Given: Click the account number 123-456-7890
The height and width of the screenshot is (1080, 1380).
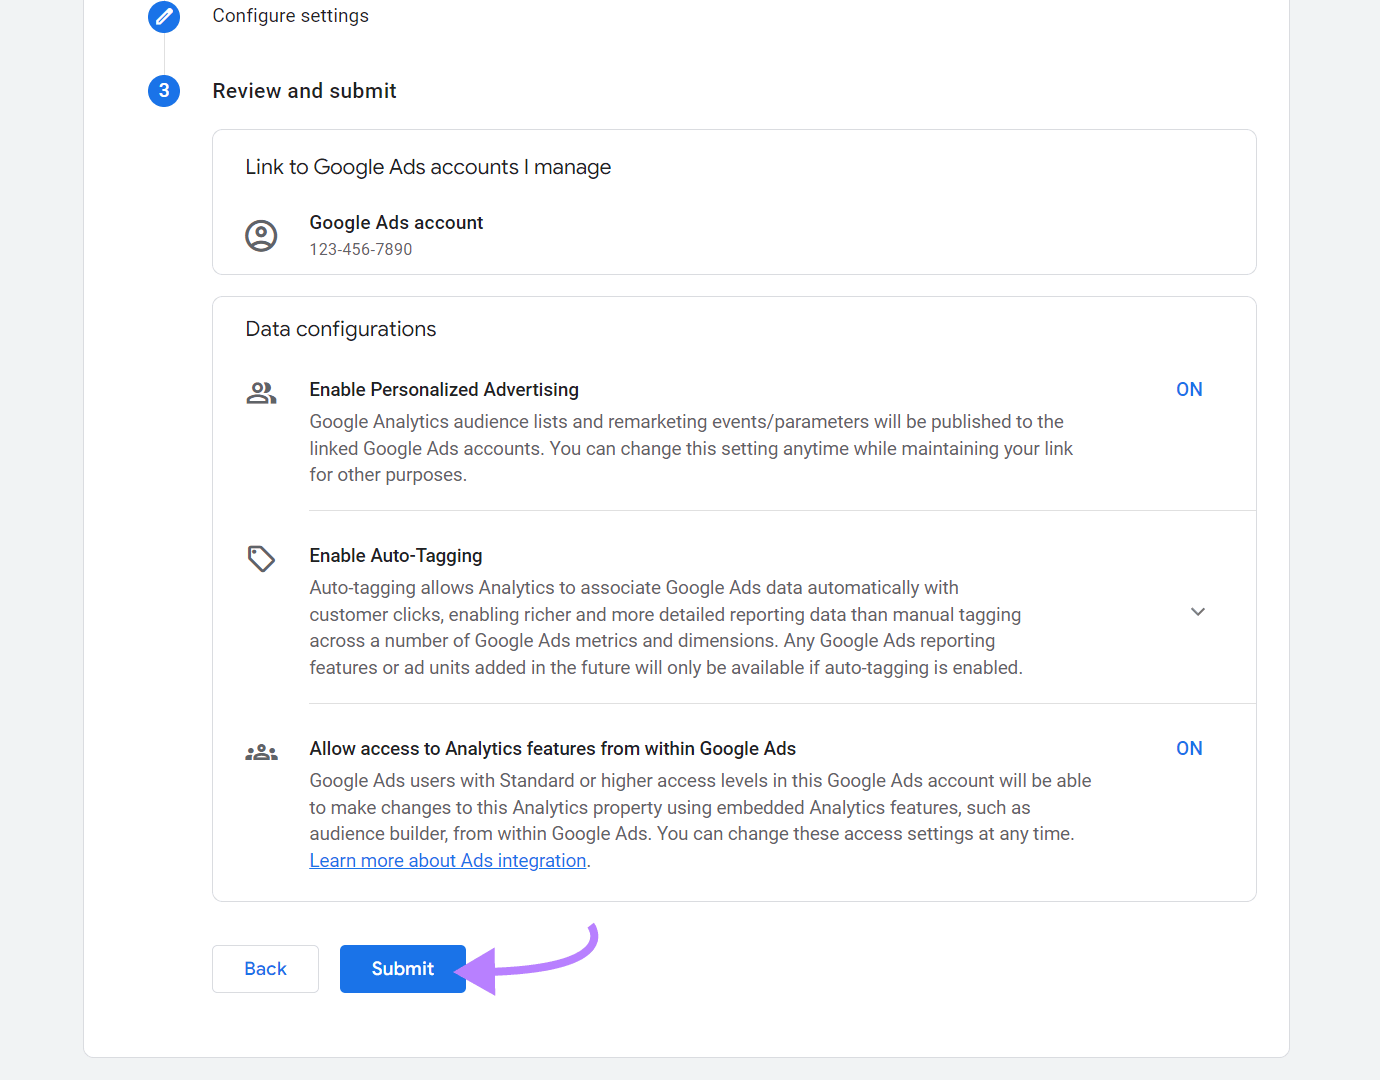Looking at the screenshot, I should (361, 249).
